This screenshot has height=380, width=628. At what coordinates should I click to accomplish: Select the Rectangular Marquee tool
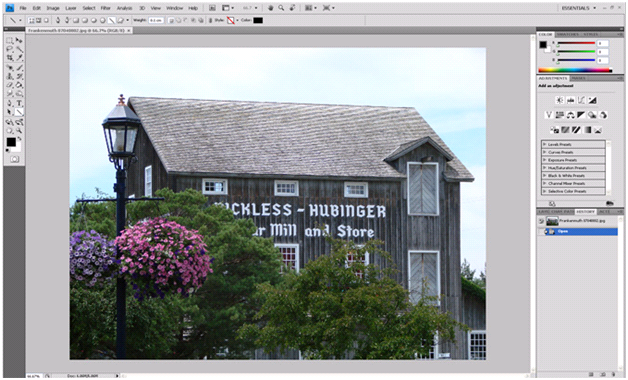tap(10, 40)
